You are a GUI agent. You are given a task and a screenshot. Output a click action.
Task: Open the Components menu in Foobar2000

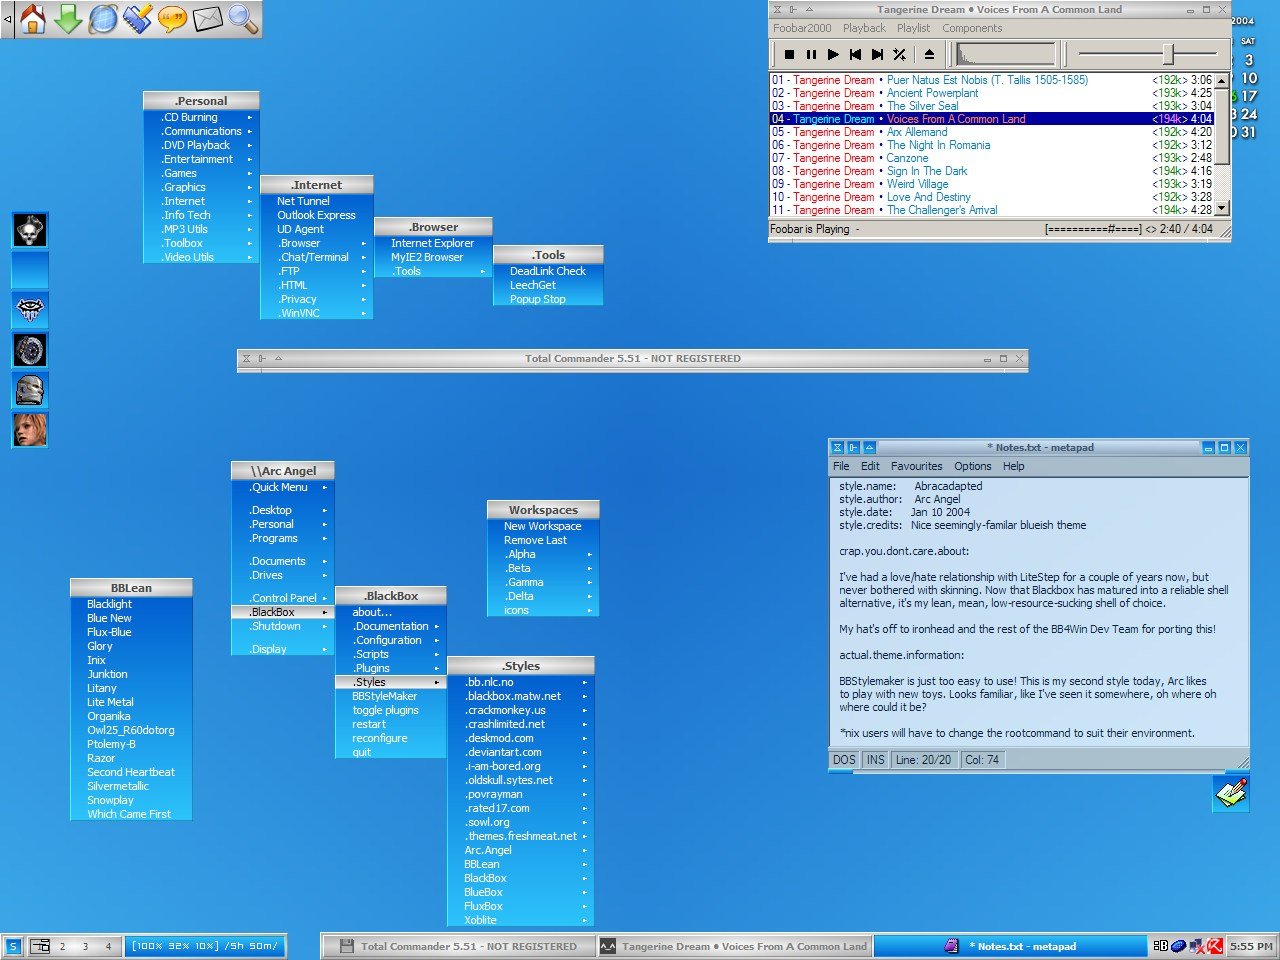click(x=972, y=28)
